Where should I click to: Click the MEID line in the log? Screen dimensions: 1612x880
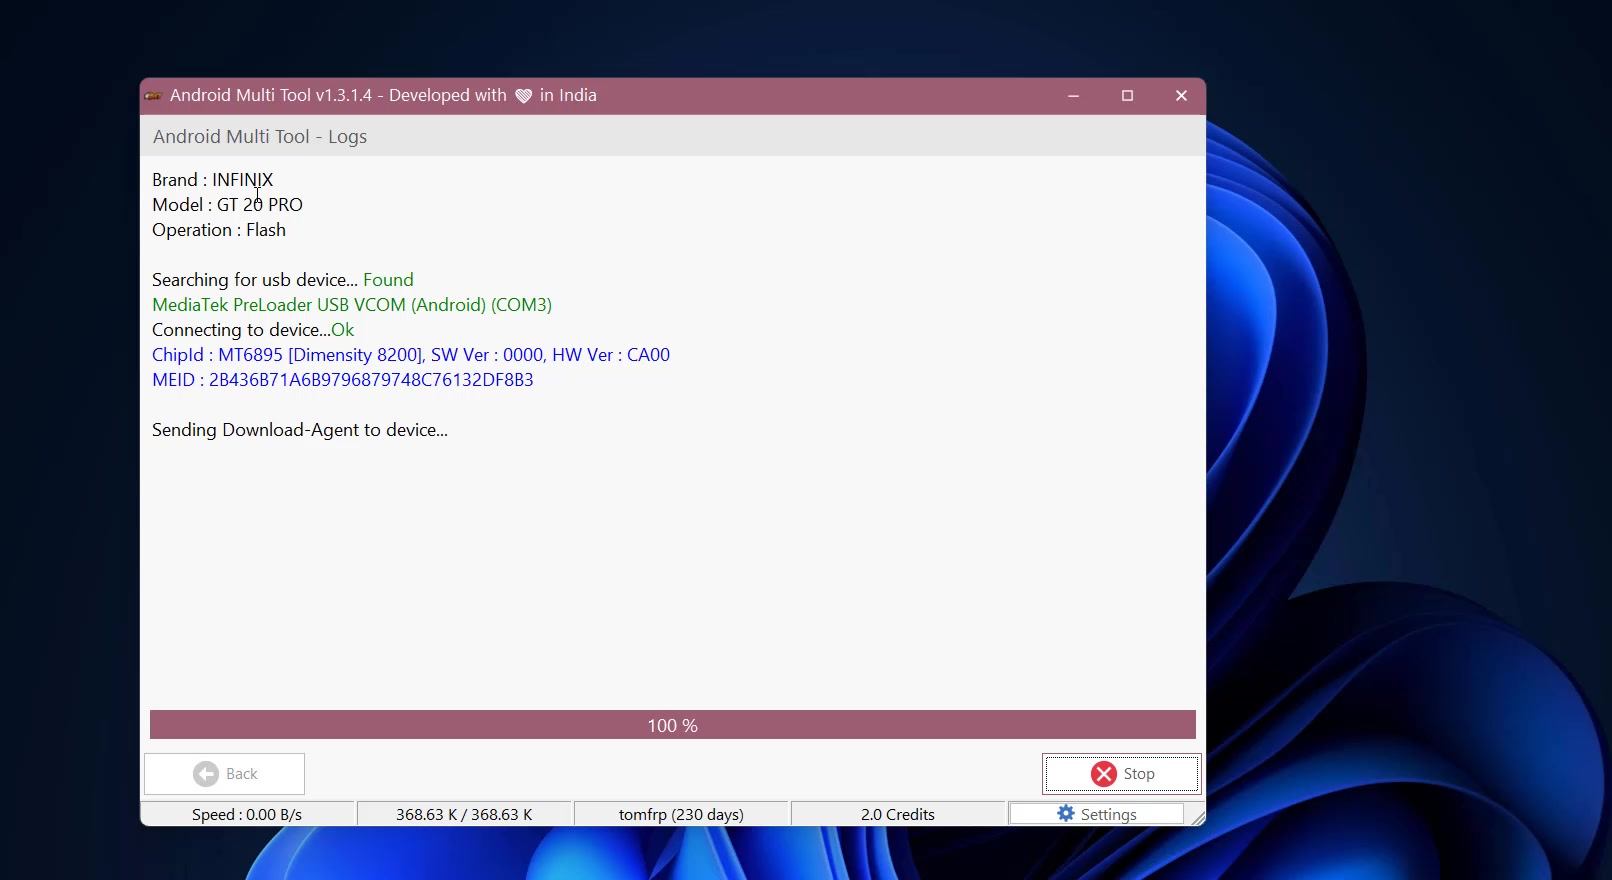(x=343, y=380)
